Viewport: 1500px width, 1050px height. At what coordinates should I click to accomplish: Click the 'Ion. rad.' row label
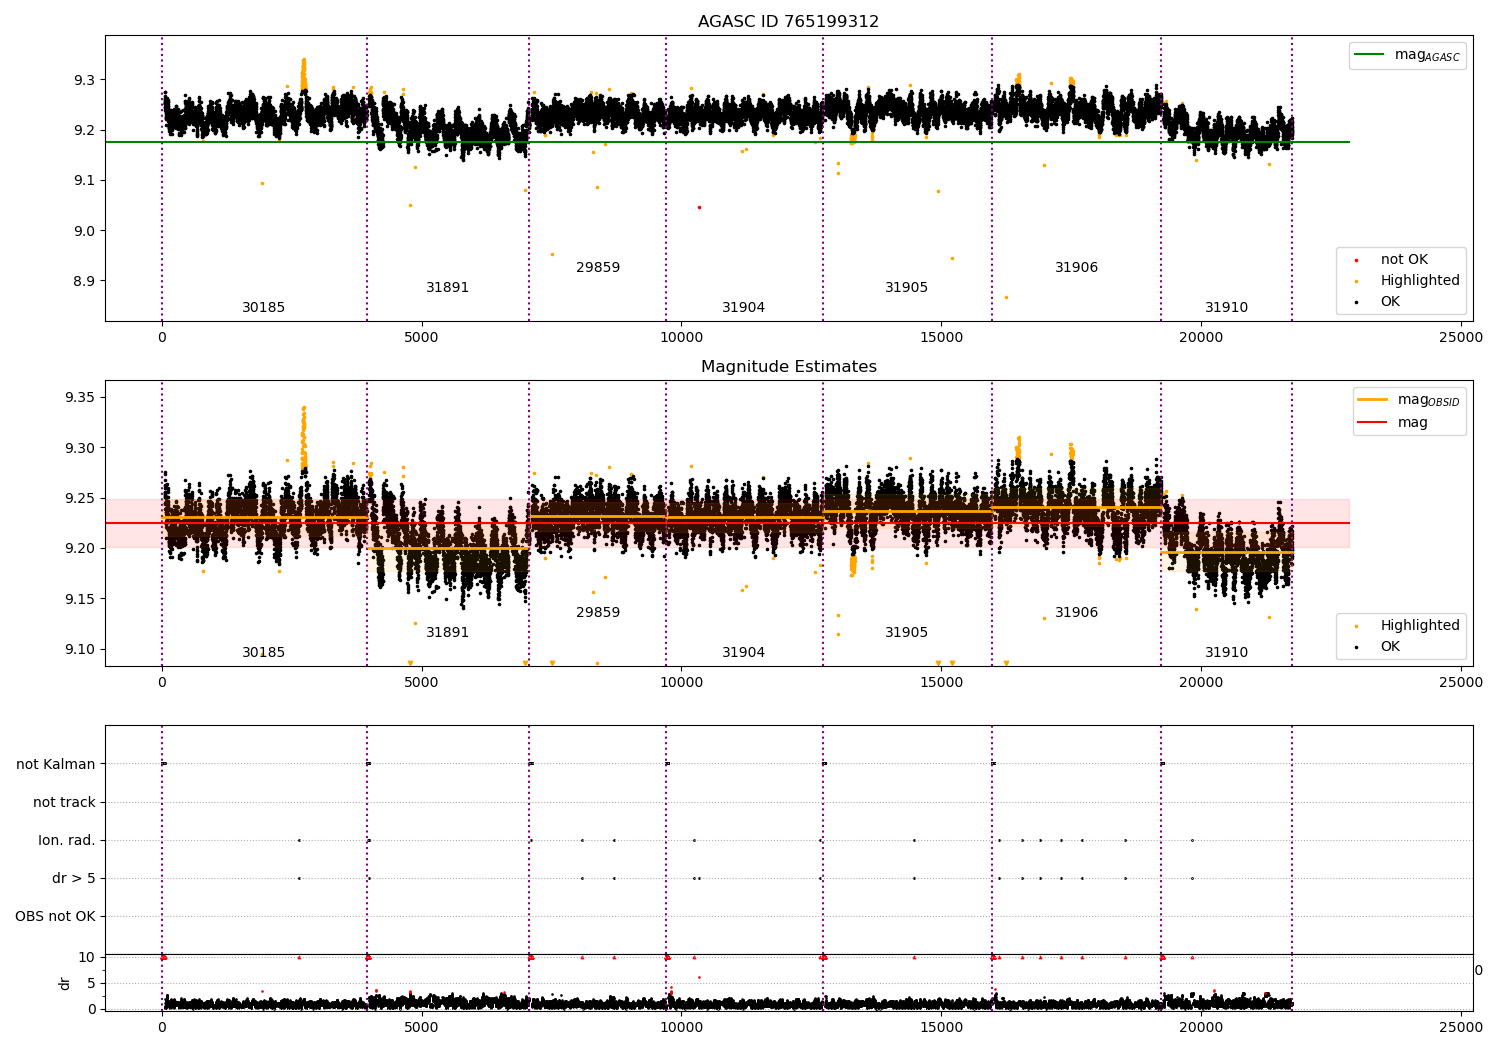tap(67, 841)
